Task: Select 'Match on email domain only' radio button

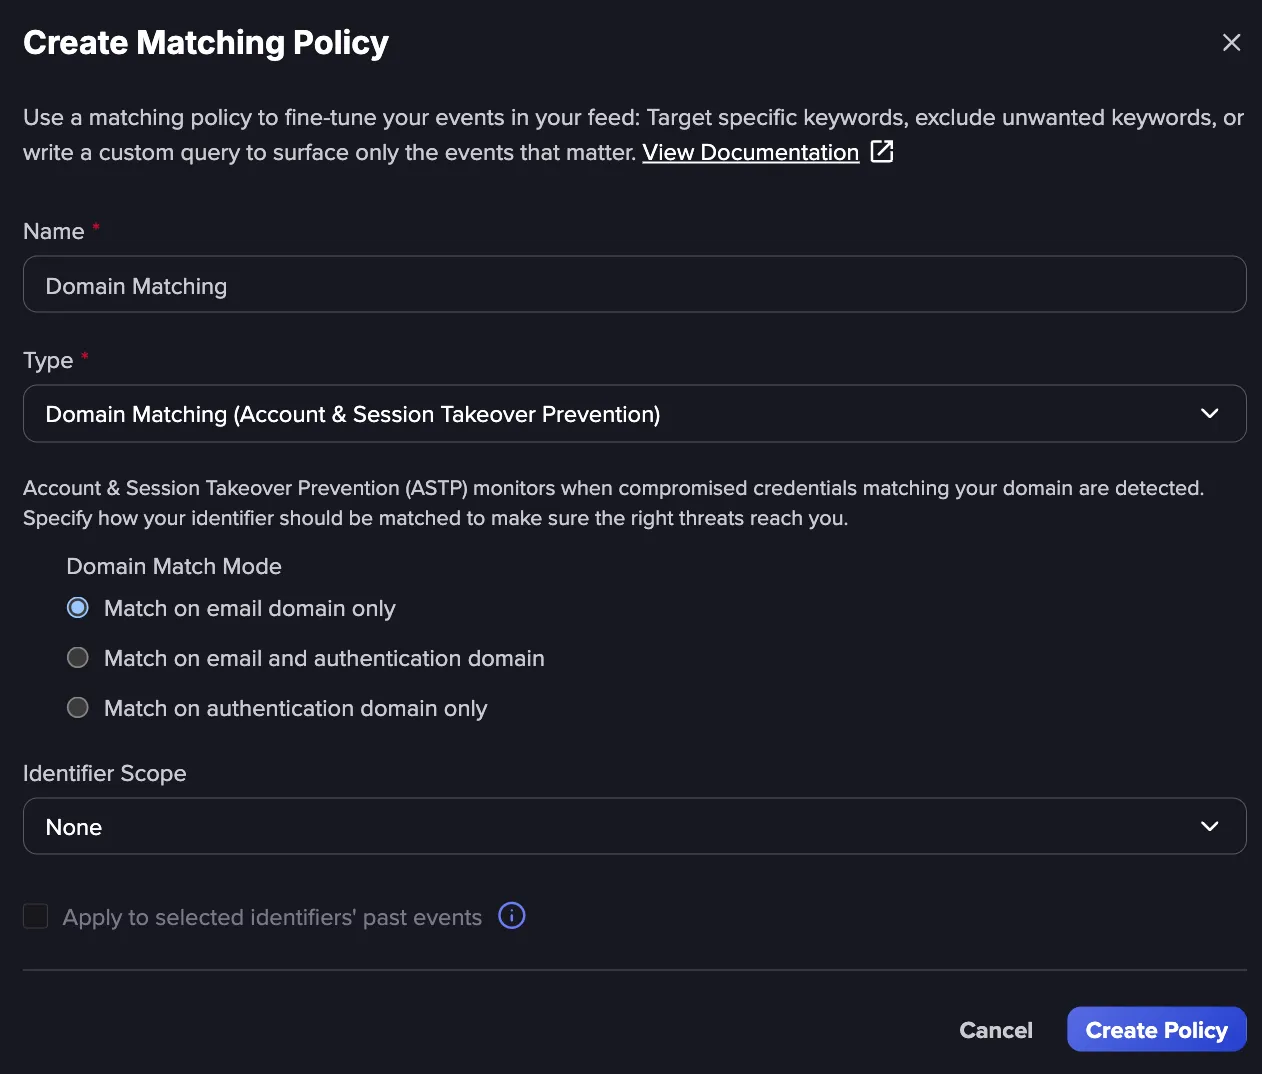Action: 78,608
